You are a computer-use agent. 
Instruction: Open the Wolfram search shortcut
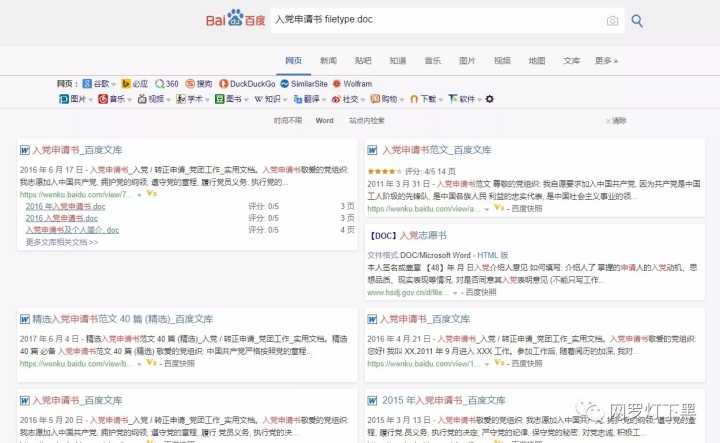[352, 84]
